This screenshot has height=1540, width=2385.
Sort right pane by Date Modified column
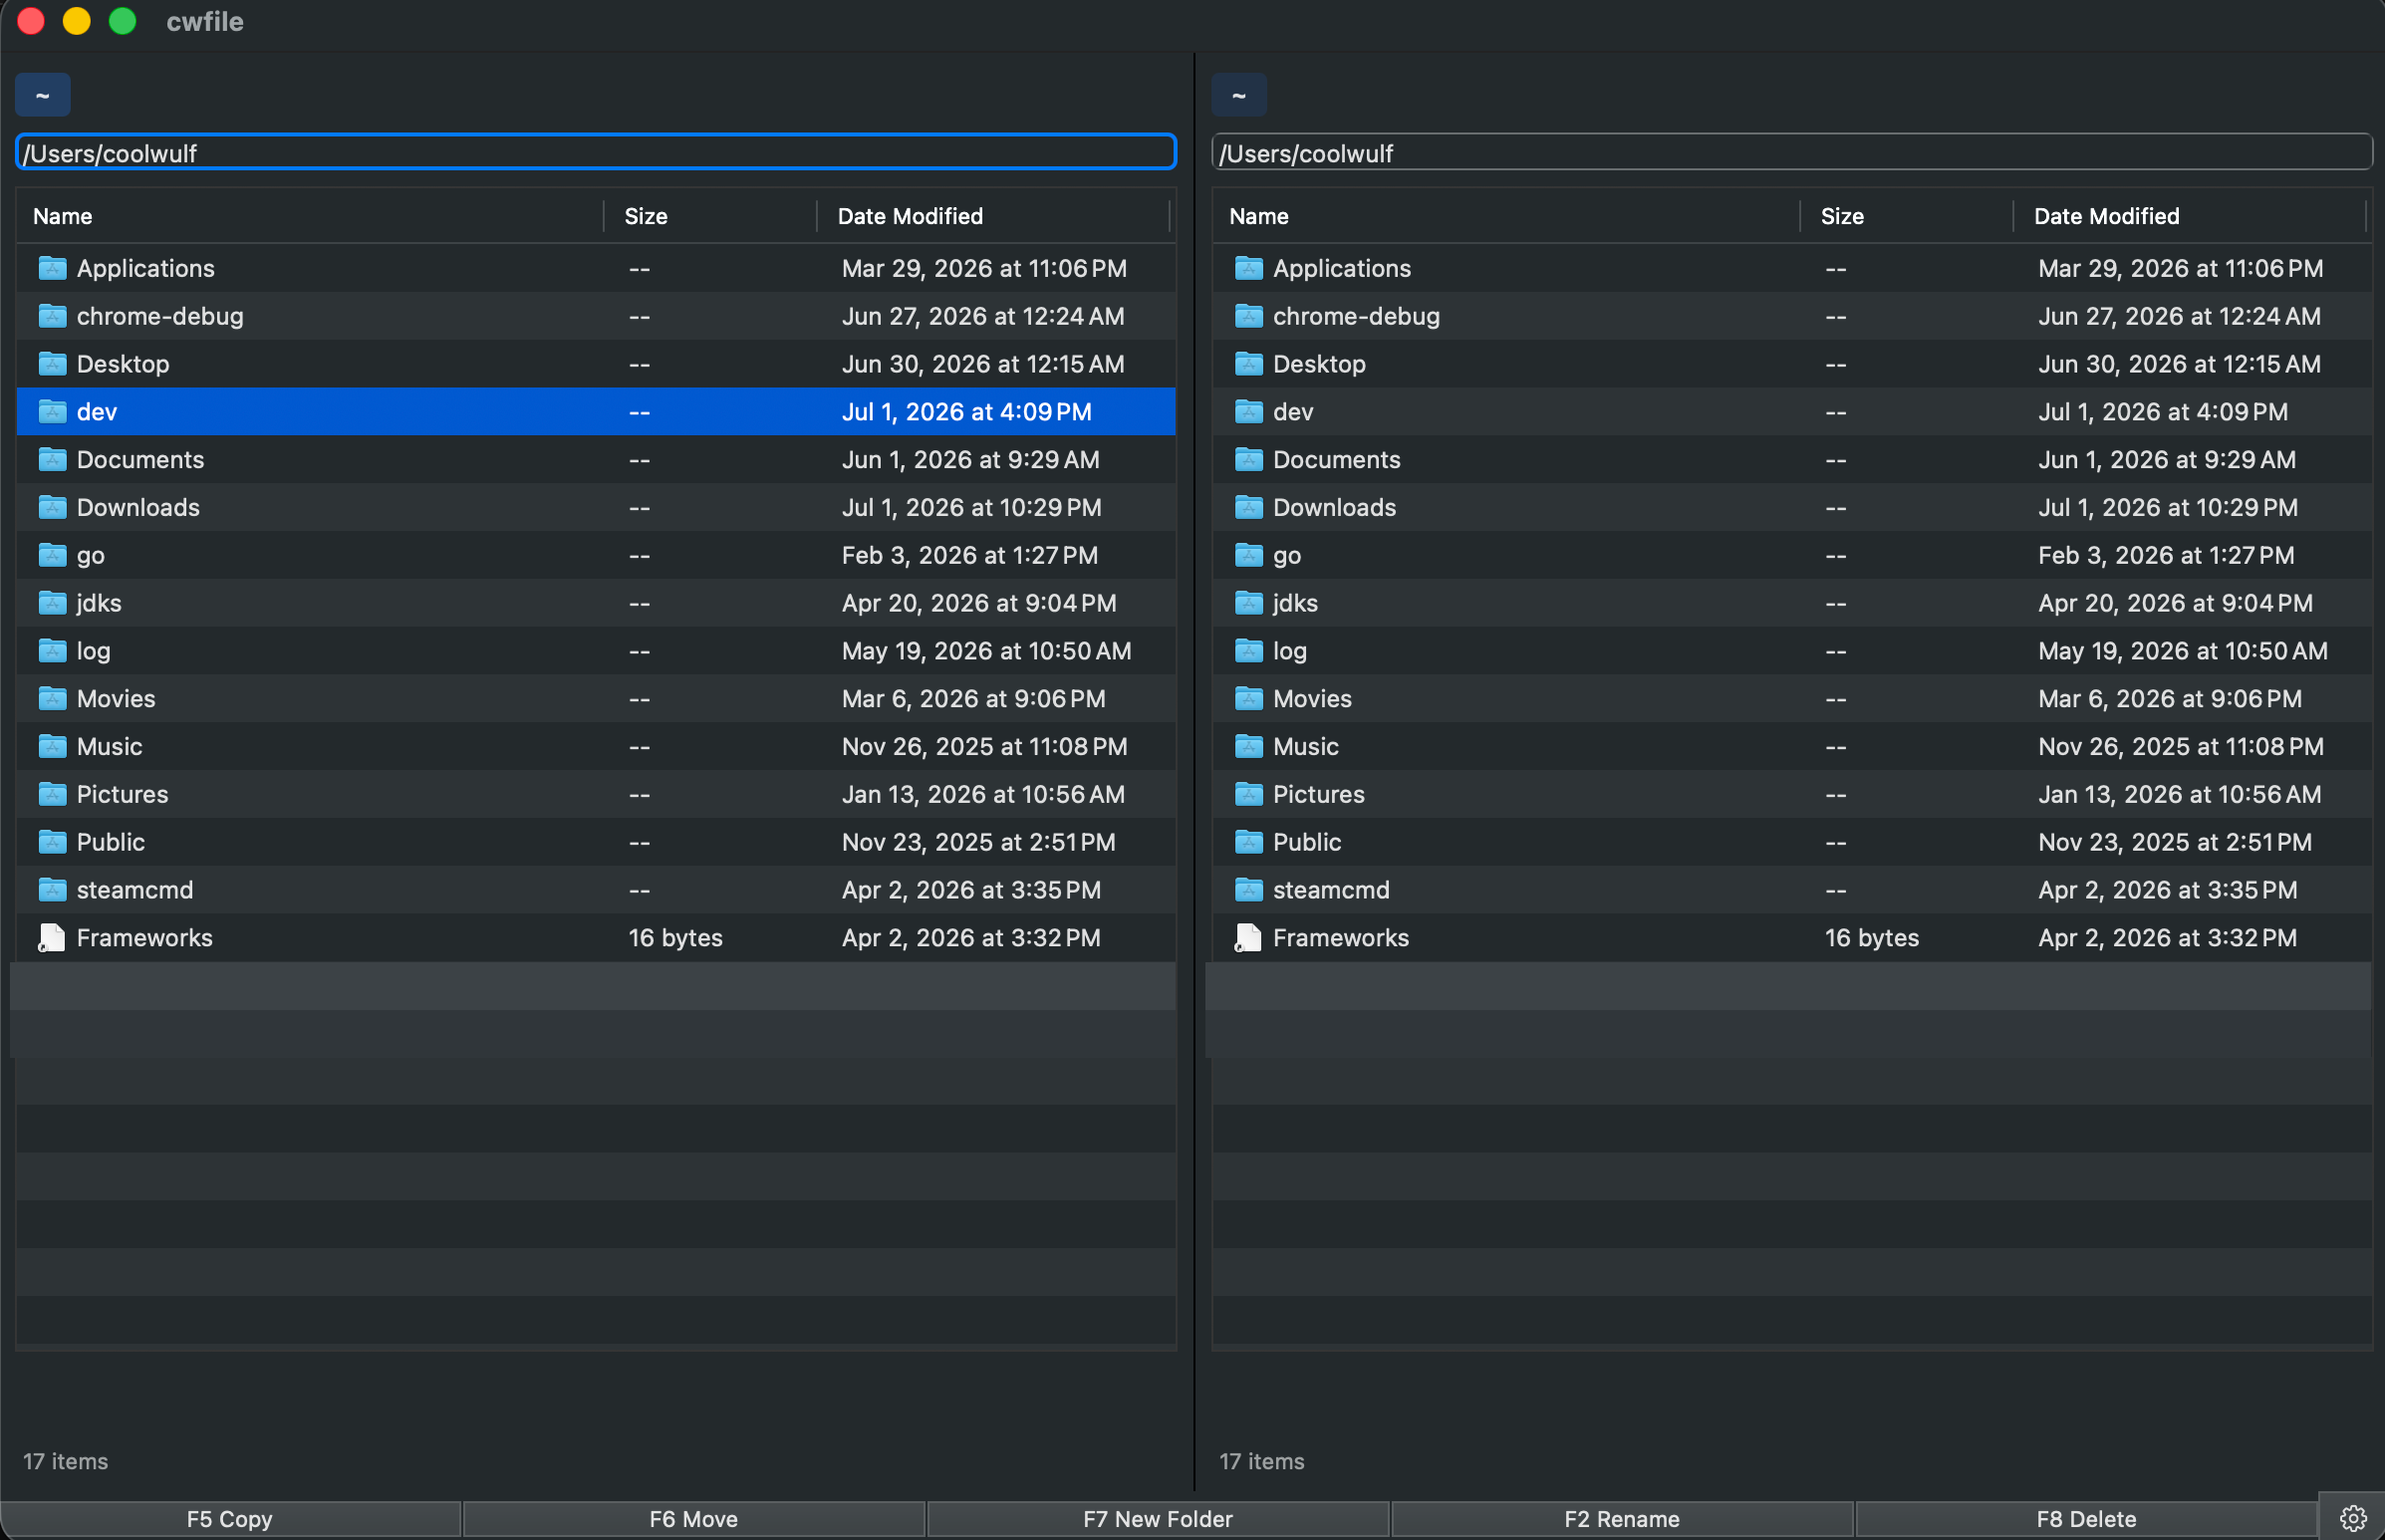[2190, 216]
